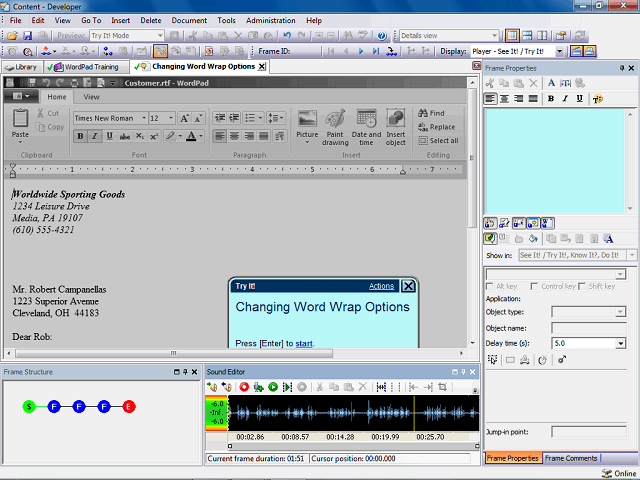Toggle WordPad Italic formatting button
The height and width of the screenshot is (480, 640).
point(95,136)
